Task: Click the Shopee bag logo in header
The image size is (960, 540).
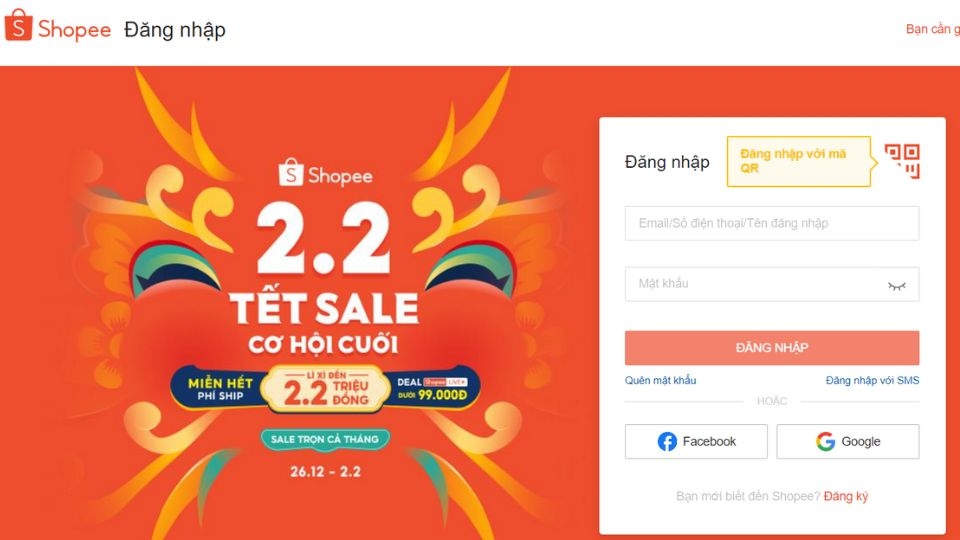Action: 19,28
